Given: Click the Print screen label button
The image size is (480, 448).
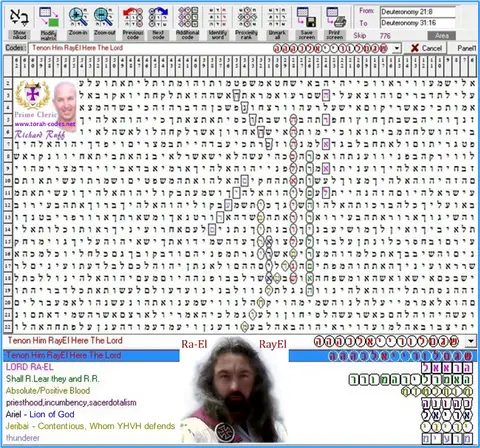Looking at the screenshot, I should click(x=335, y=35).
